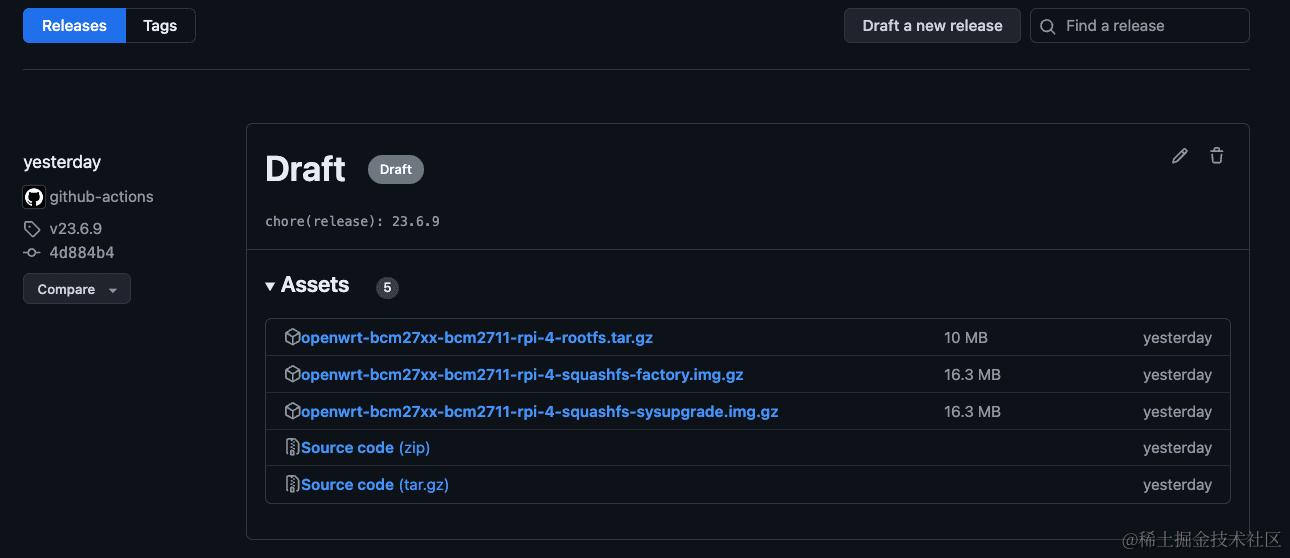Click yesterday timestamp on squashfs-sysupgrade.img.gz row
This screenshot has width=1290, height=558.
click(x=1177, y=412)
